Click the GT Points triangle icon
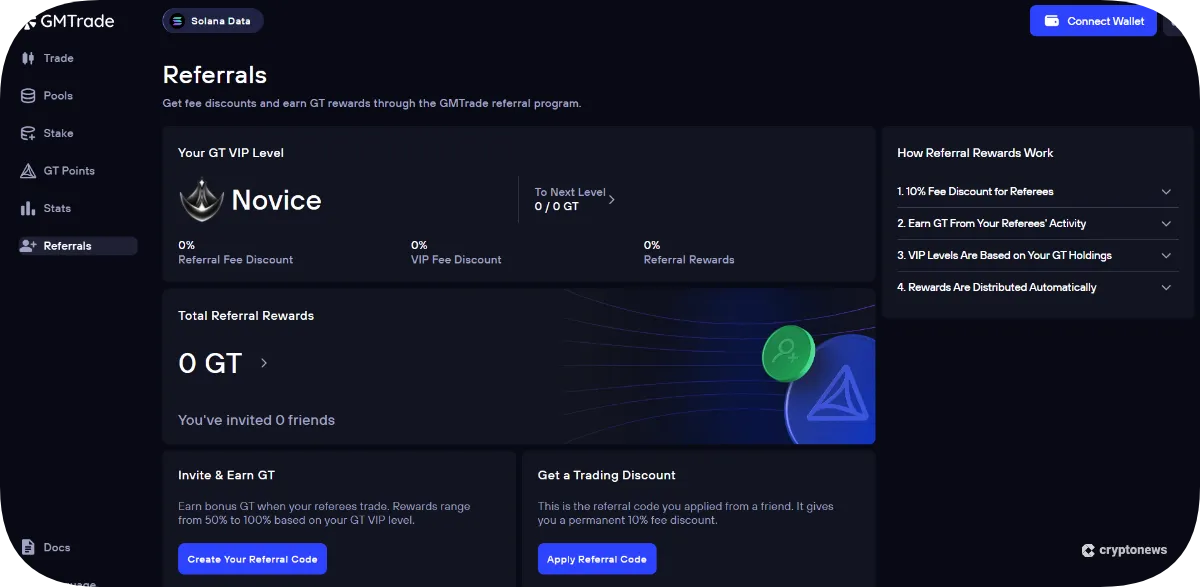The width and height of the screenshot is (1200, 587). coord(28,171)
